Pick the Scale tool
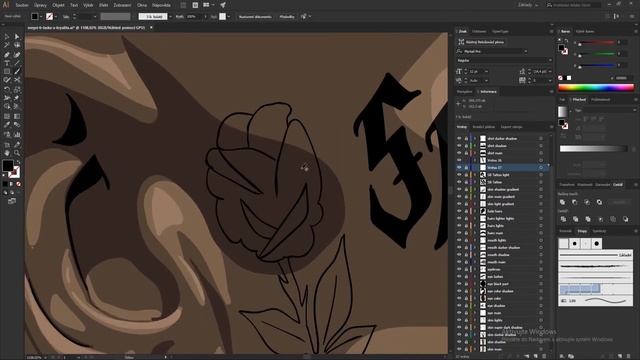This screenshot has height=360, width=640. point(17,89)
